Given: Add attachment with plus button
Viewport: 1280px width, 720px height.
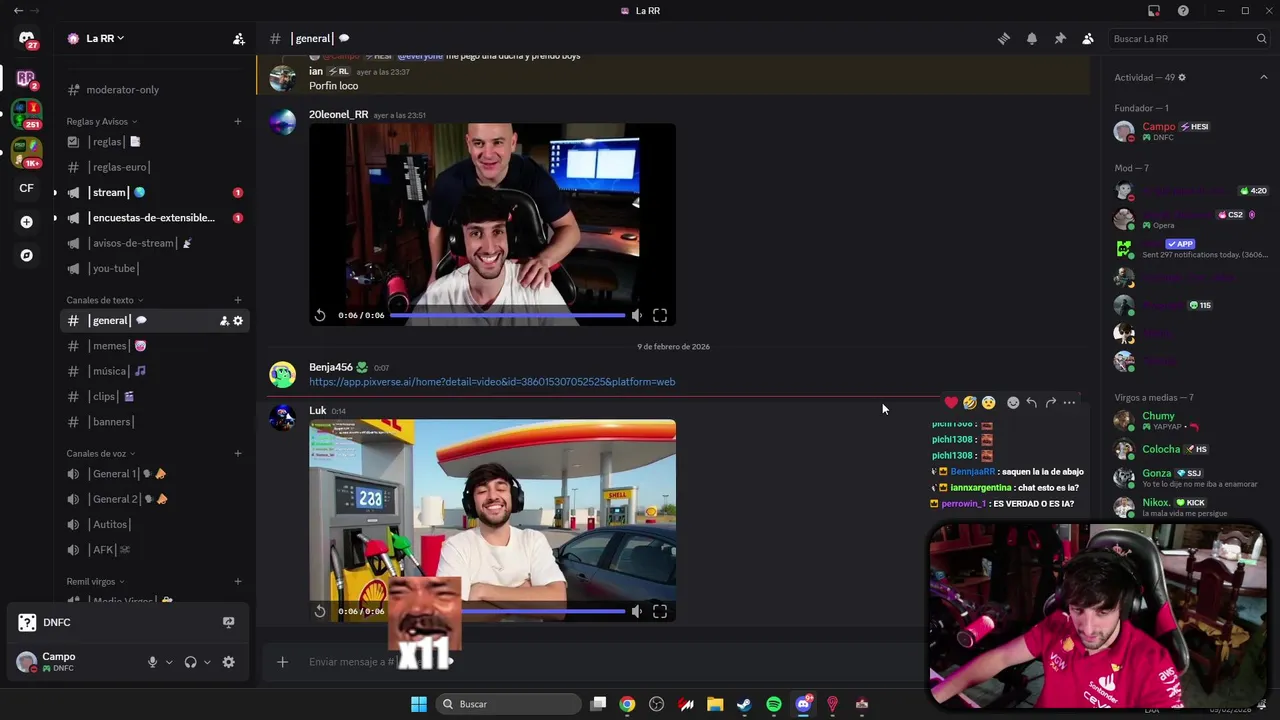Looking at the screenshot, I should [282, 662].
